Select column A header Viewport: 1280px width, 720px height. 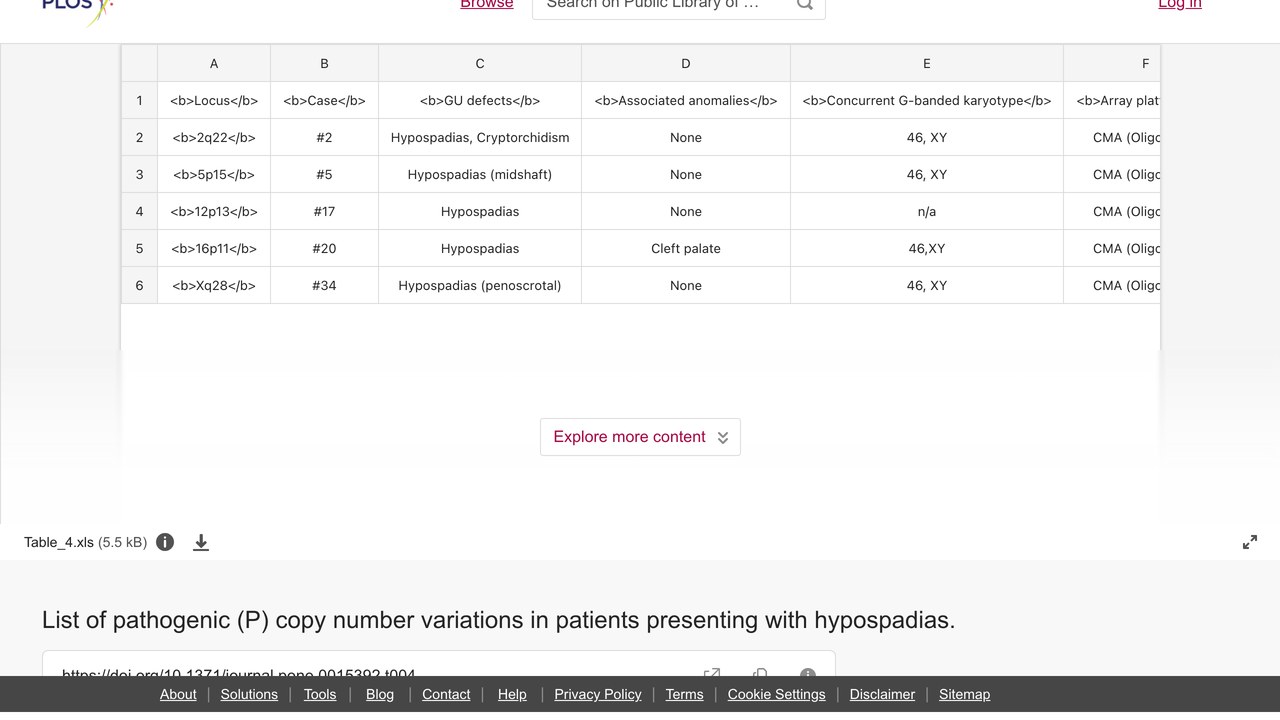tap(214, 63)
